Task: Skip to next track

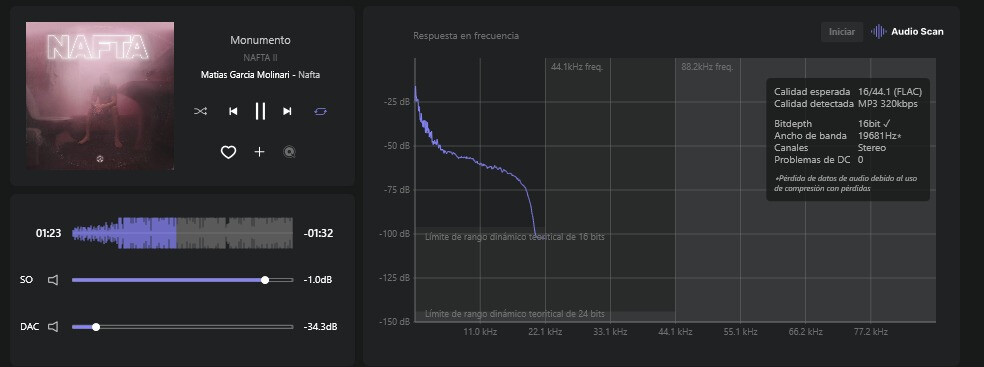Action: point(287,111)
